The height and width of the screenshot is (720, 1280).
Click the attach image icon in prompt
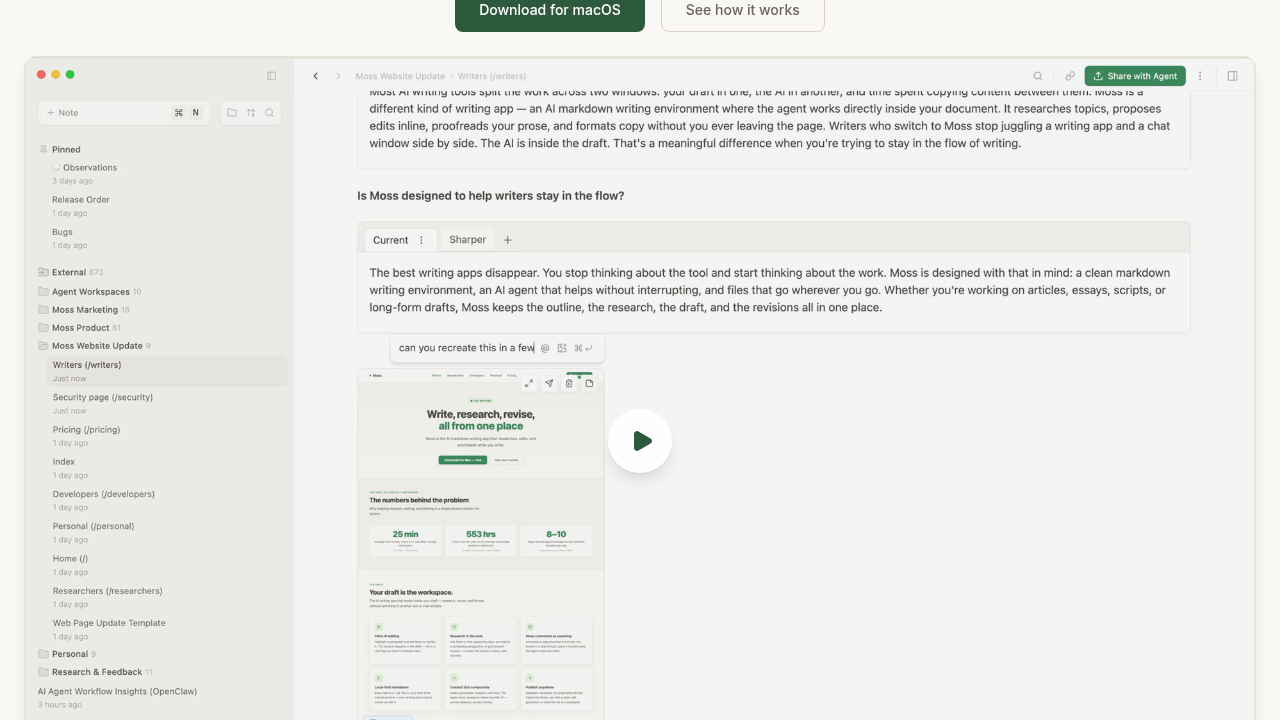(562, 348)
